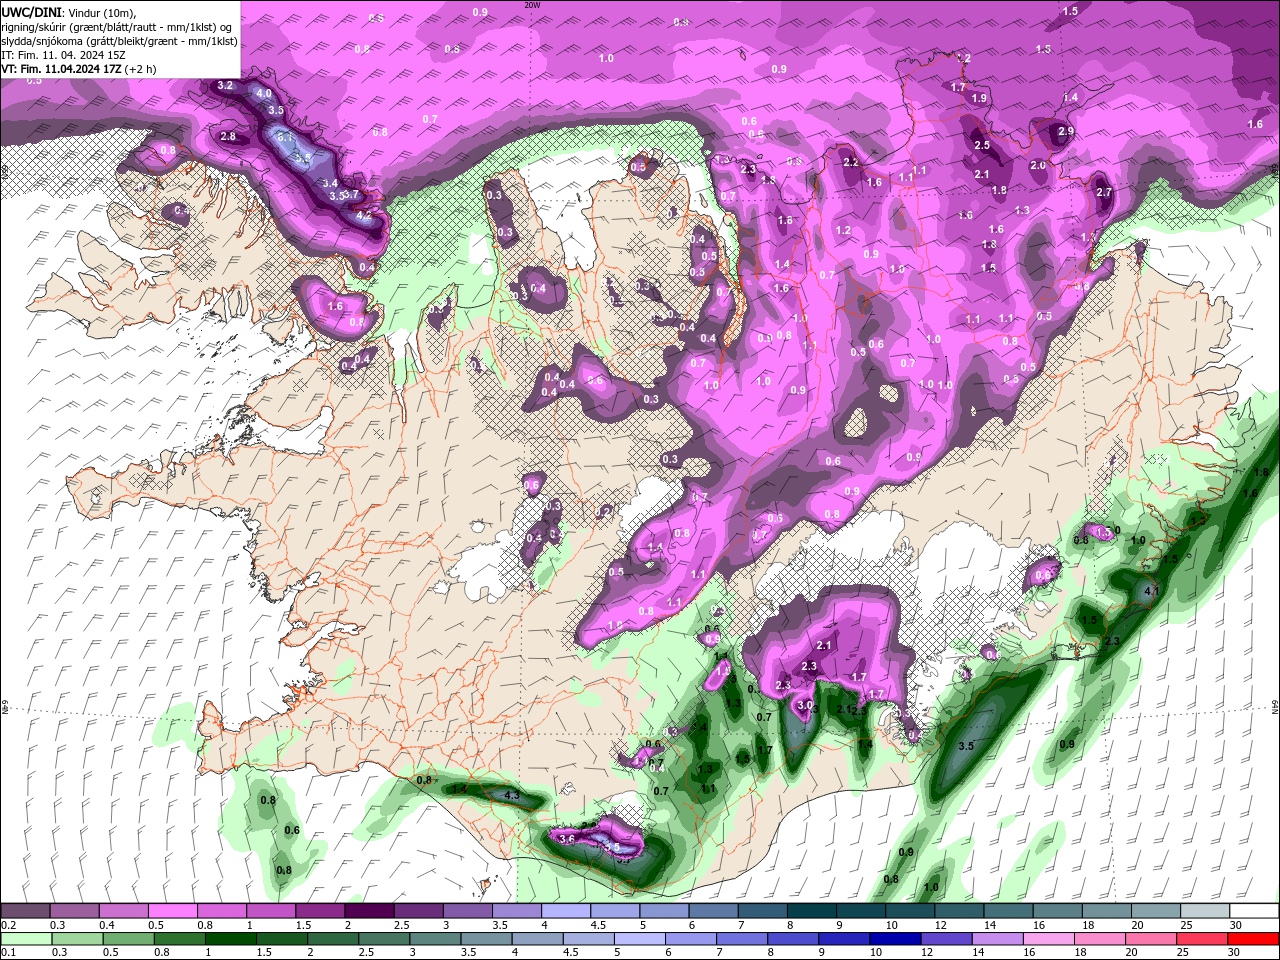Click the 4.3 rain value on south coast
Image resolution: width=1280 pixels, height=960 pixels.
click(512, 796)
